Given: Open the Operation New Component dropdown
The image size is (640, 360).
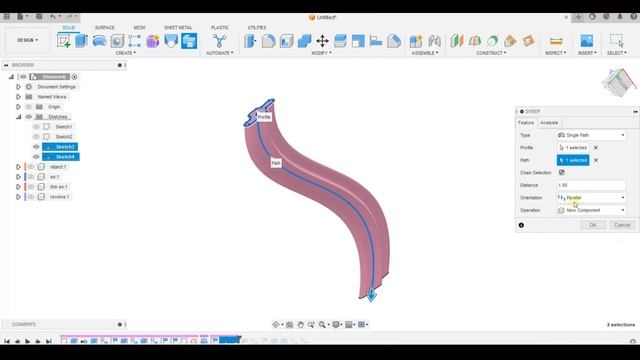Looking at the screenshot, I should (591, 210).
